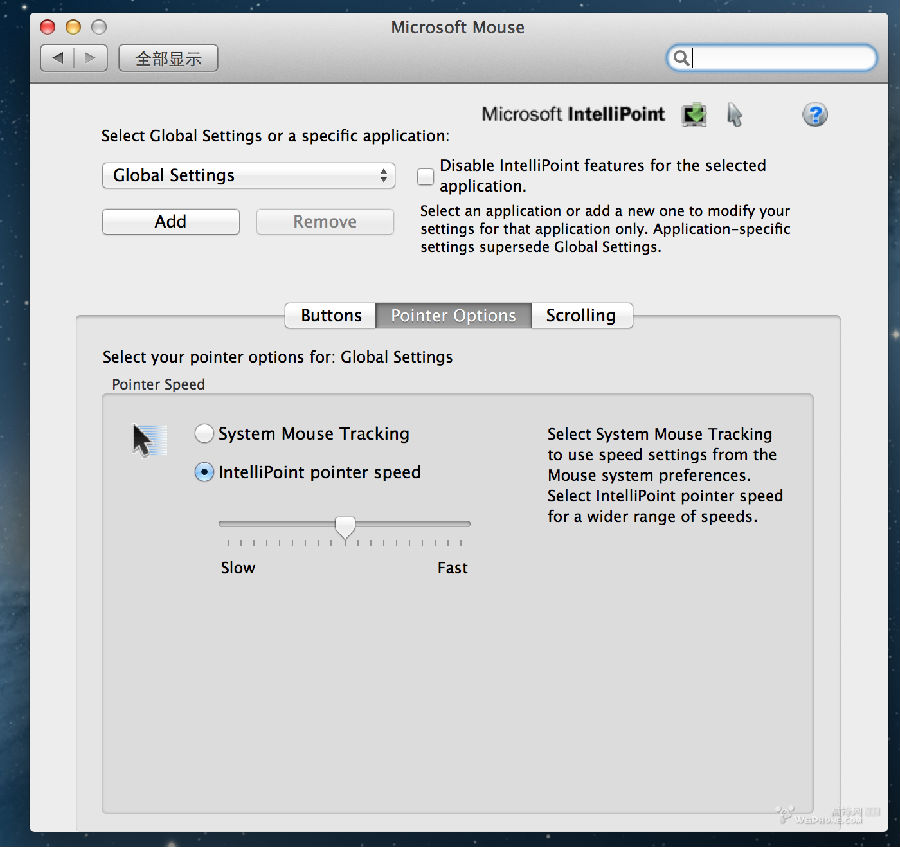Select System Mouse Tracking radio button

click(204, 434)
